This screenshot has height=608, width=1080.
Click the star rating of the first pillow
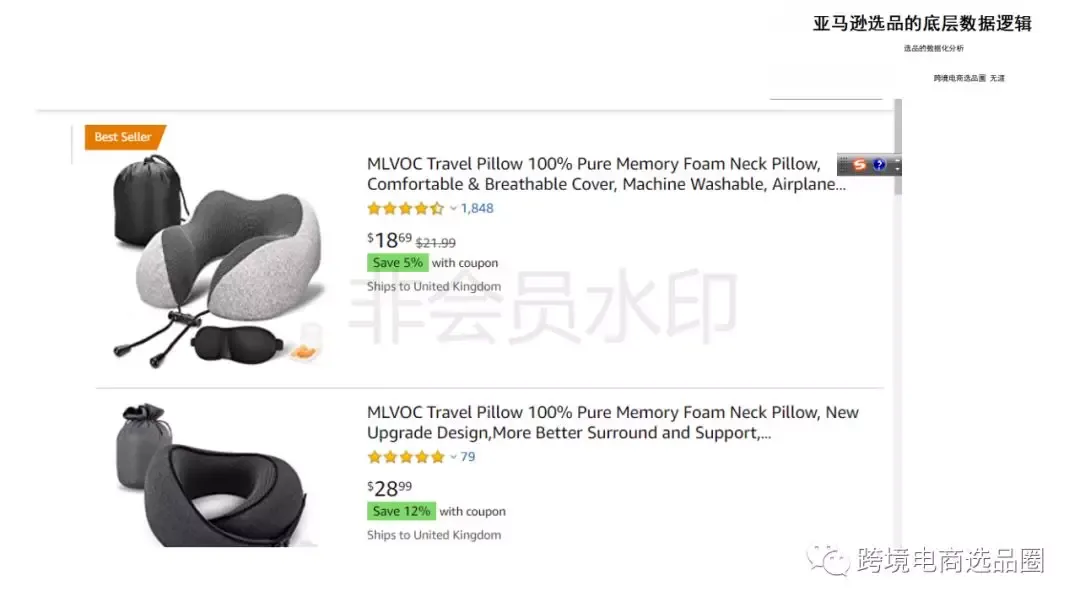point(406,209)
